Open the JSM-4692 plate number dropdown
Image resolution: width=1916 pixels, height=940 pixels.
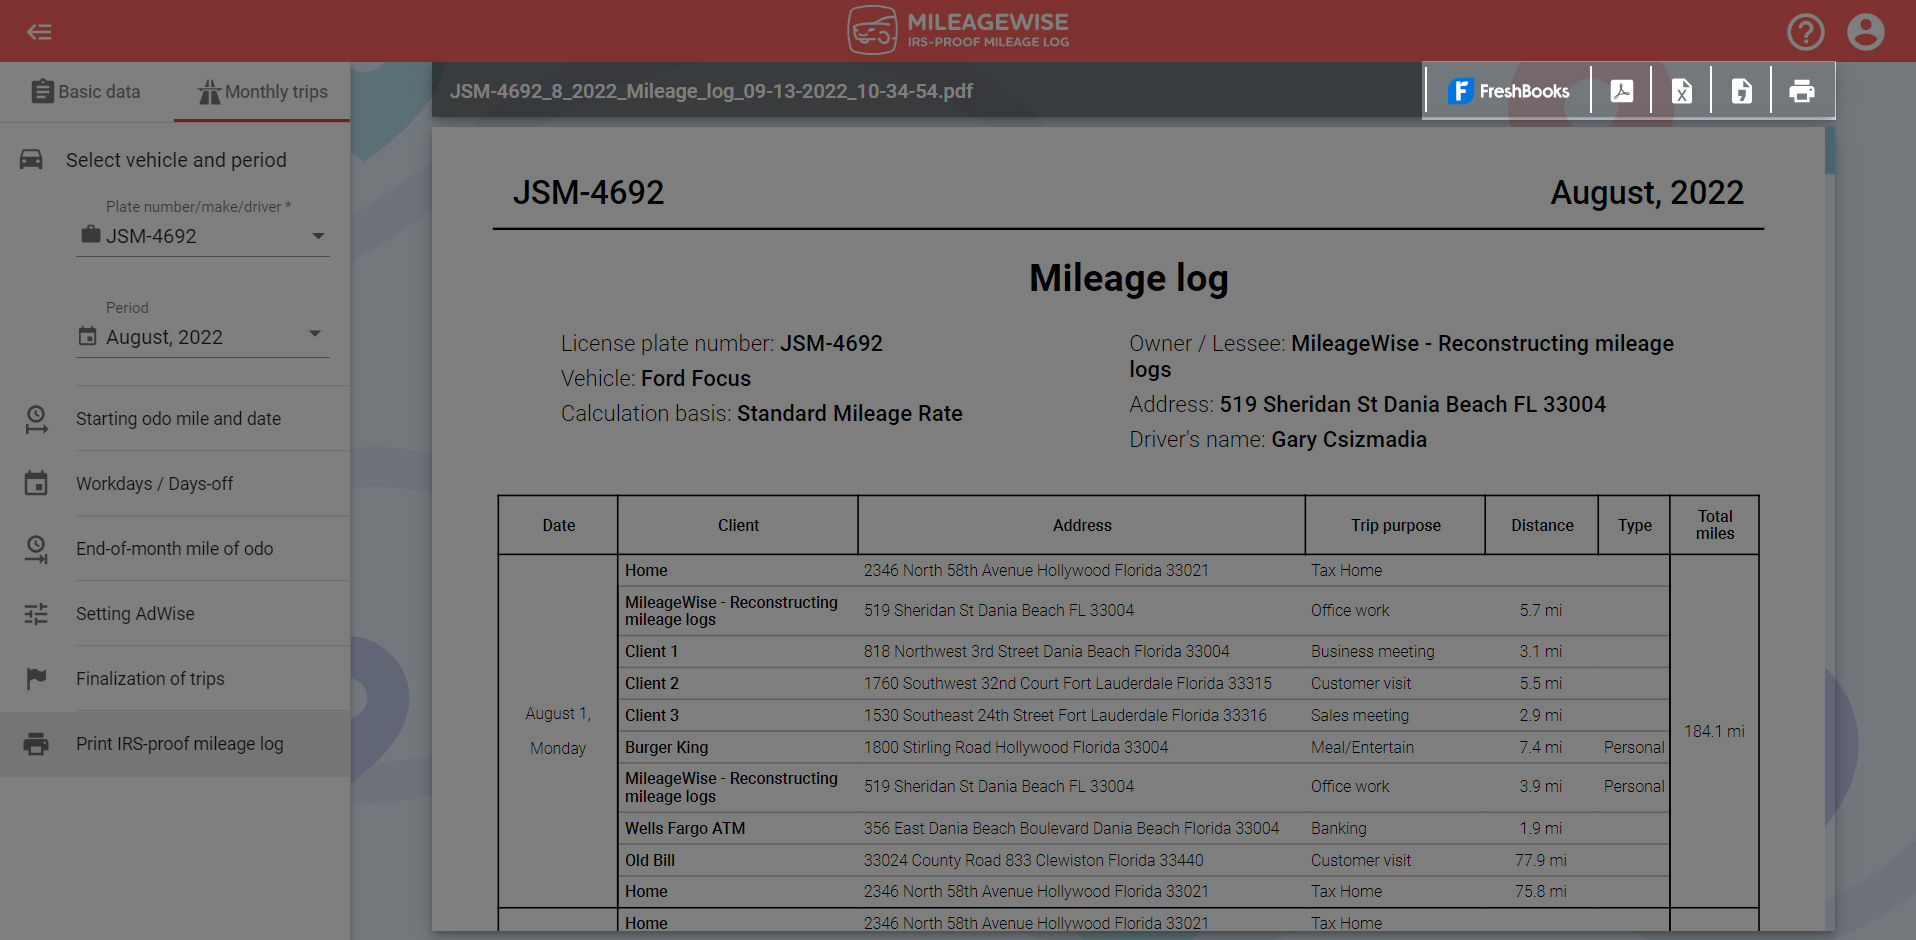point(203,236)
